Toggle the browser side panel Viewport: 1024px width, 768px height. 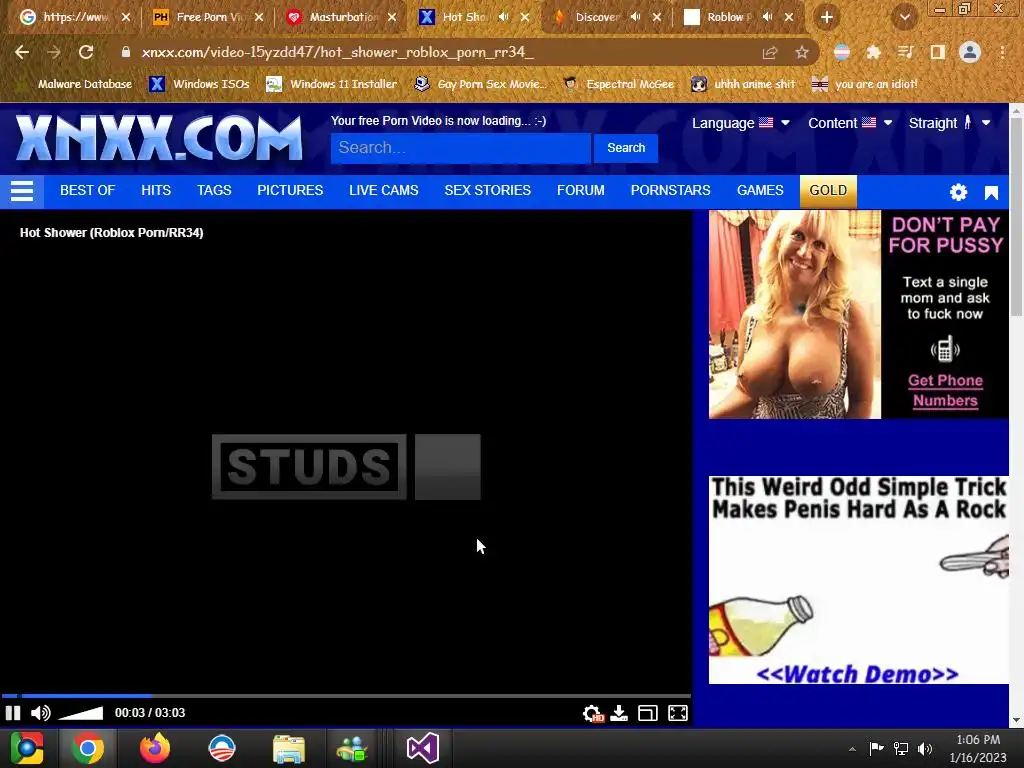coord(938,53)
